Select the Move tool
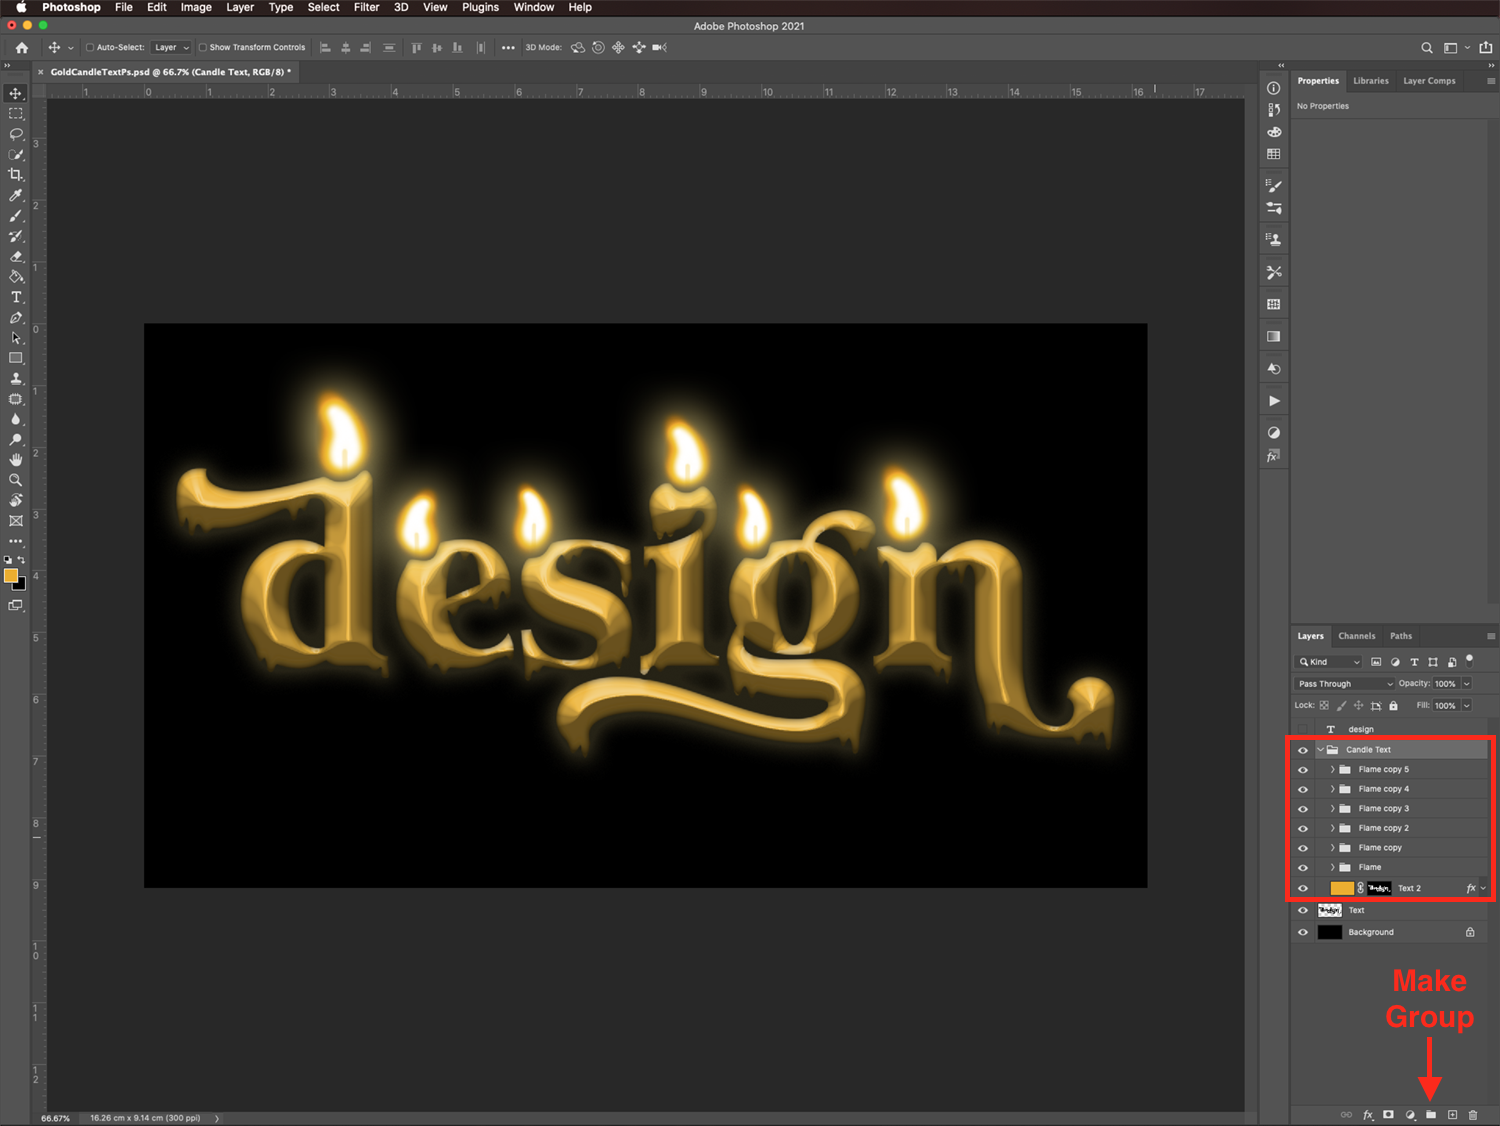This screenshot has height=1126, width=1500. 16,93
